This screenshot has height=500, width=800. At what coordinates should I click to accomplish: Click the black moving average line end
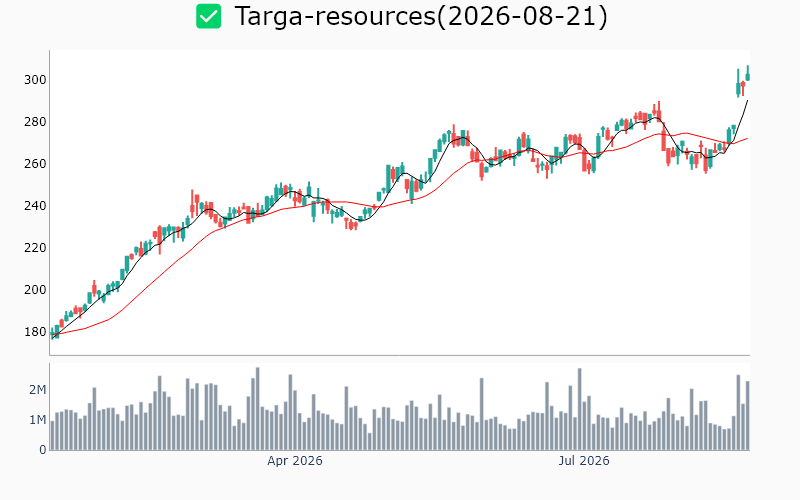[747, 101]
